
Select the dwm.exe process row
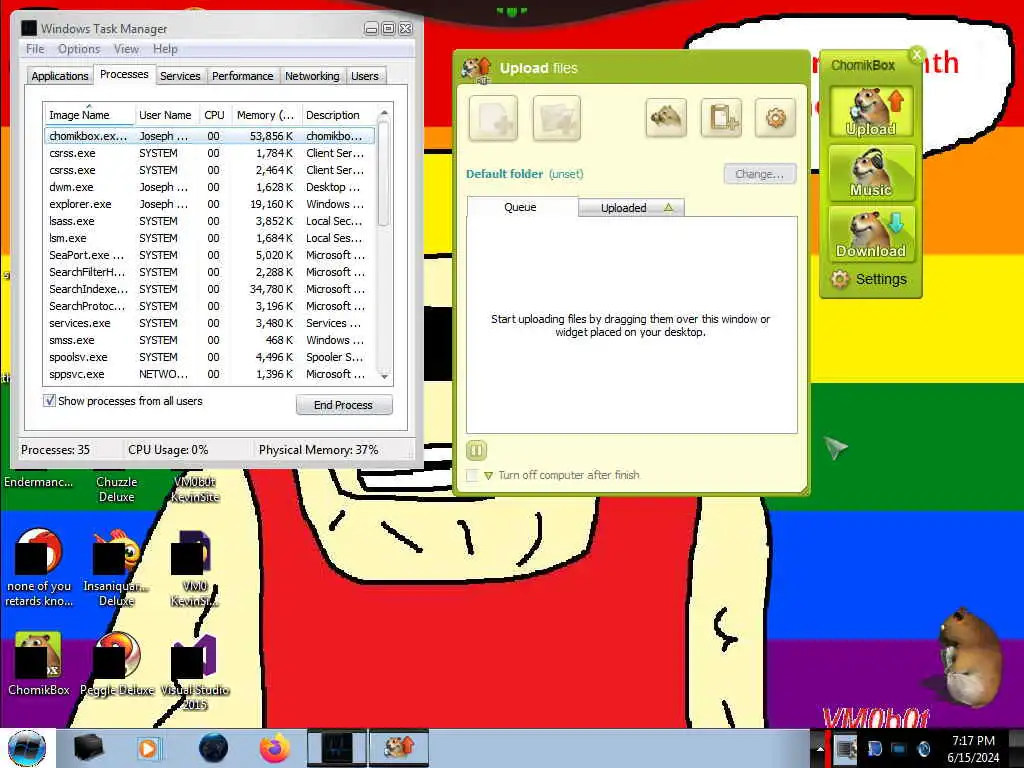coord(210,187)
